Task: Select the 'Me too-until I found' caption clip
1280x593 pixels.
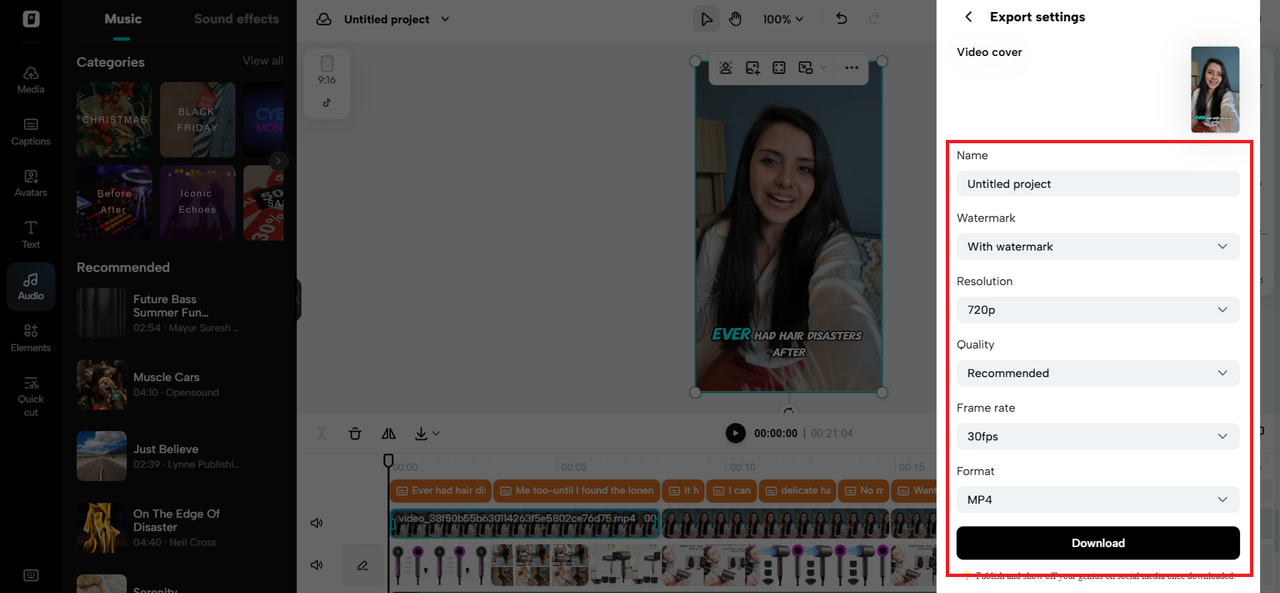Action: click(576, 491)
